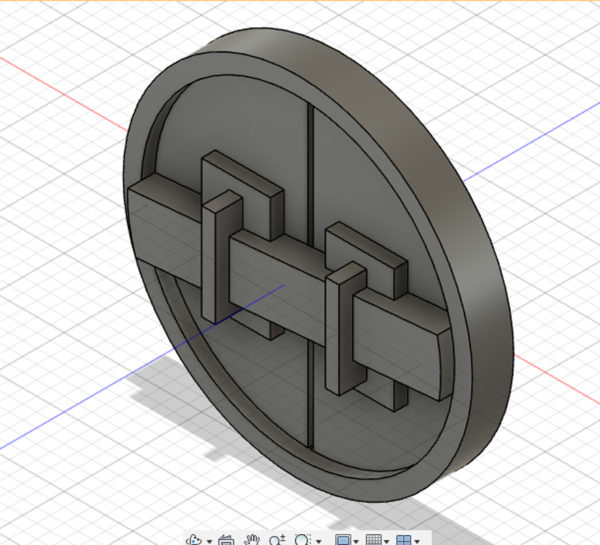The image size is (600, 545).
Task: Expand the Display Settings dropdown arrow
Action: 356,541
